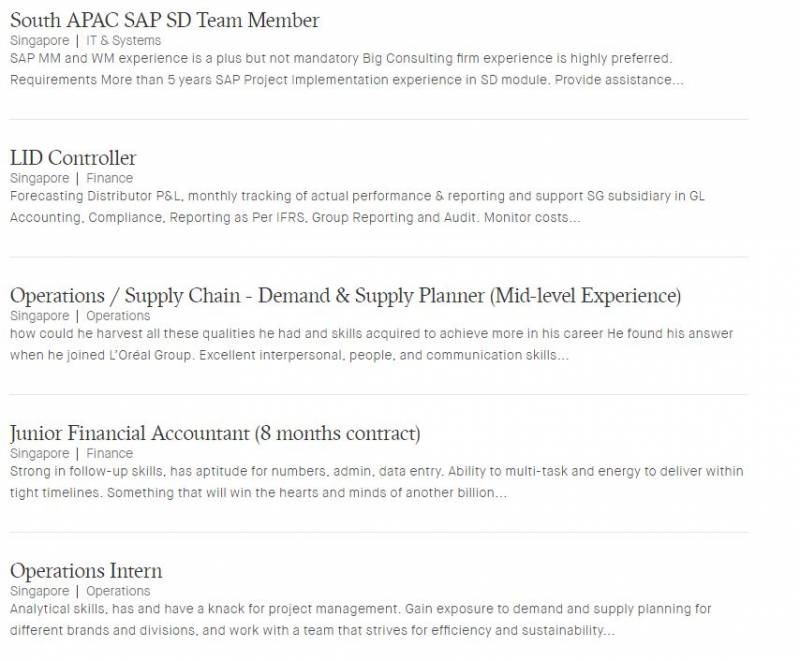Click Singapore location under Junior Financial Accountant
Image resolution: width=800 pixels, height=661 pixels.
click(39, 453)
